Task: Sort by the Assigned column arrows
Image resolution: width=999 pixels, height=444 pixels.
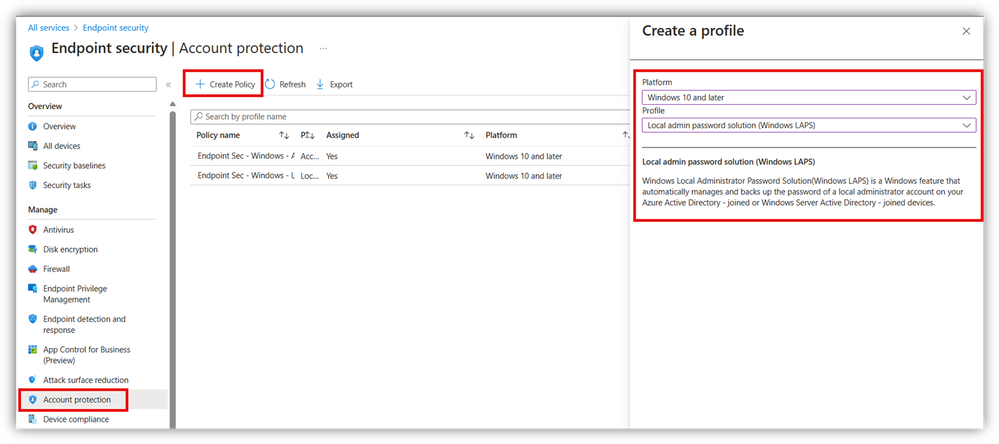Action: click(x=469, y=135)
